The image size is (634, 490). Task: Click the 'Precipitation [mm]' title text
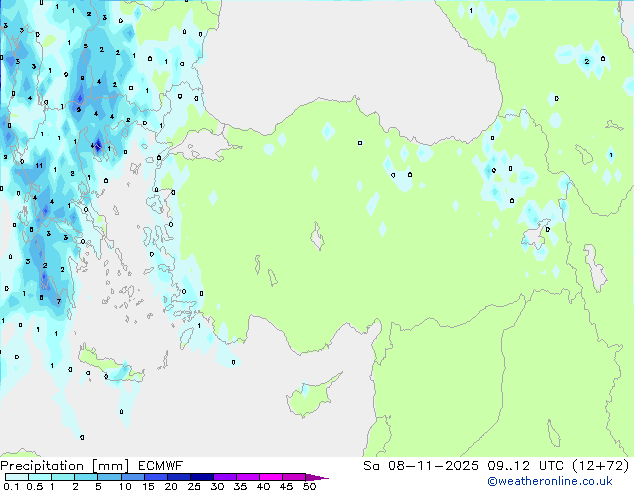[65, 466]
